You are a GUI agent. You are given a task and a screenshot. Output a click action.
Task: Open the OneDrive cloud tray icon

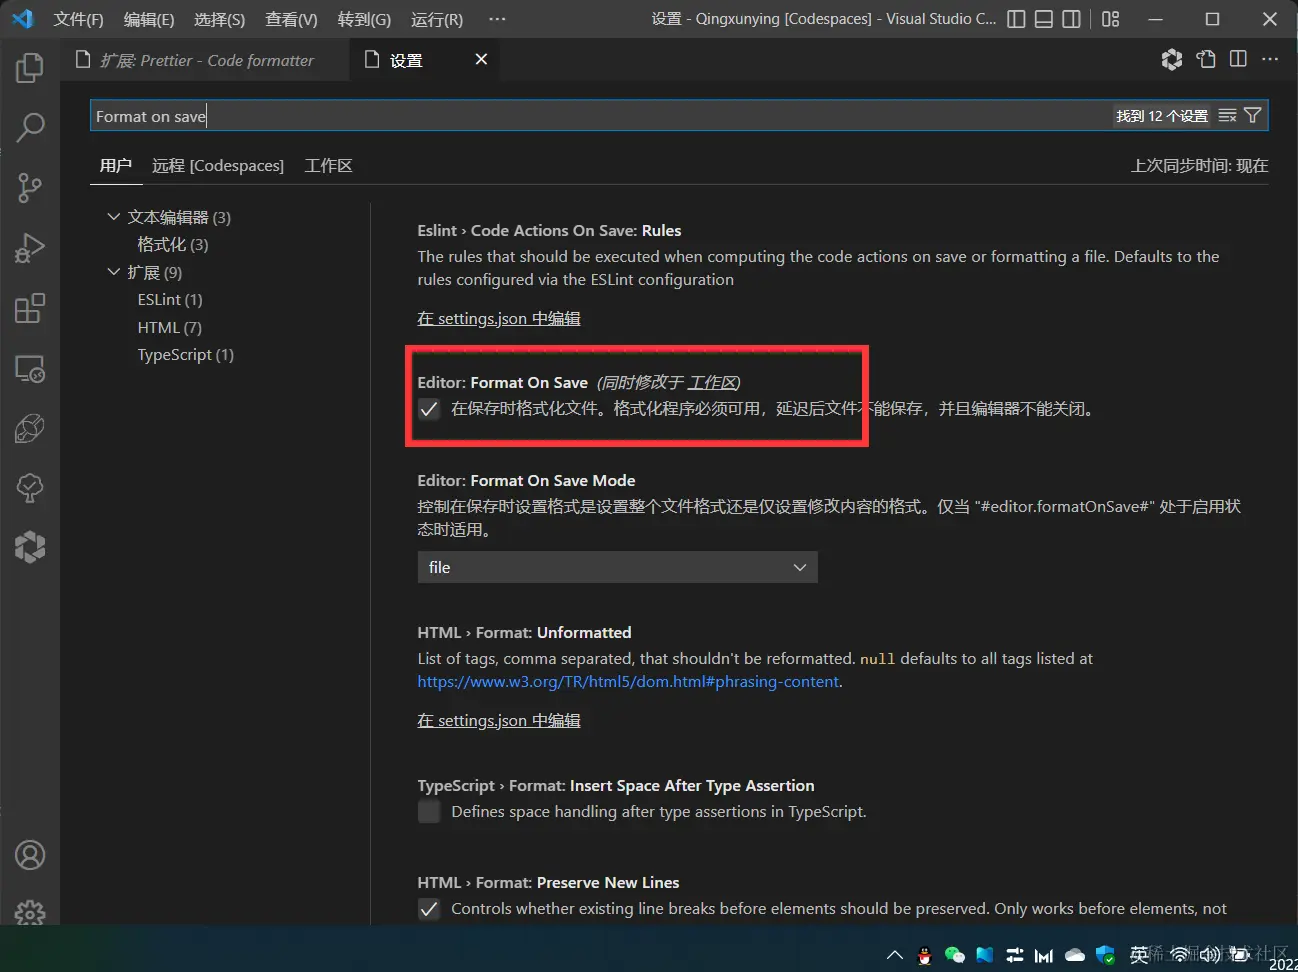click(x=1075, y=956)
